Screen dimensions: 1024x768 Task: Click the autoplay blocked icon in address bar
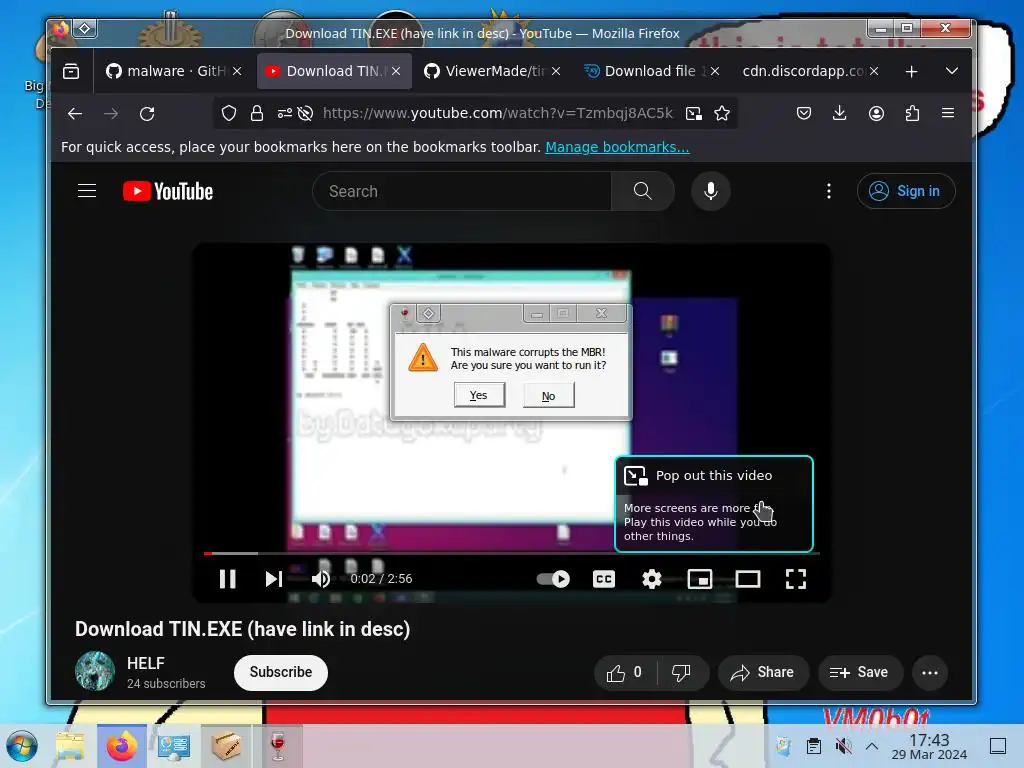point(305,114)
